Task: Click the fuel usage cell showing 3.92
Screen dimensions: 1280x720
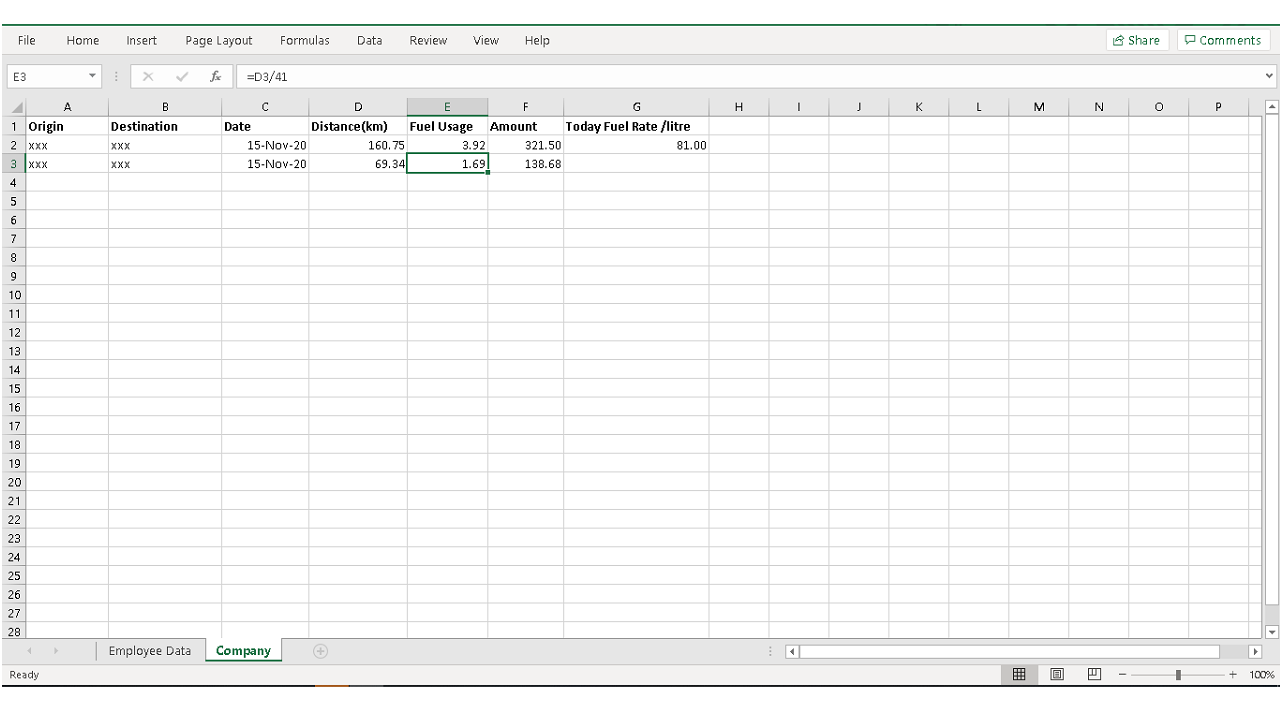Action: pos(447,145)
